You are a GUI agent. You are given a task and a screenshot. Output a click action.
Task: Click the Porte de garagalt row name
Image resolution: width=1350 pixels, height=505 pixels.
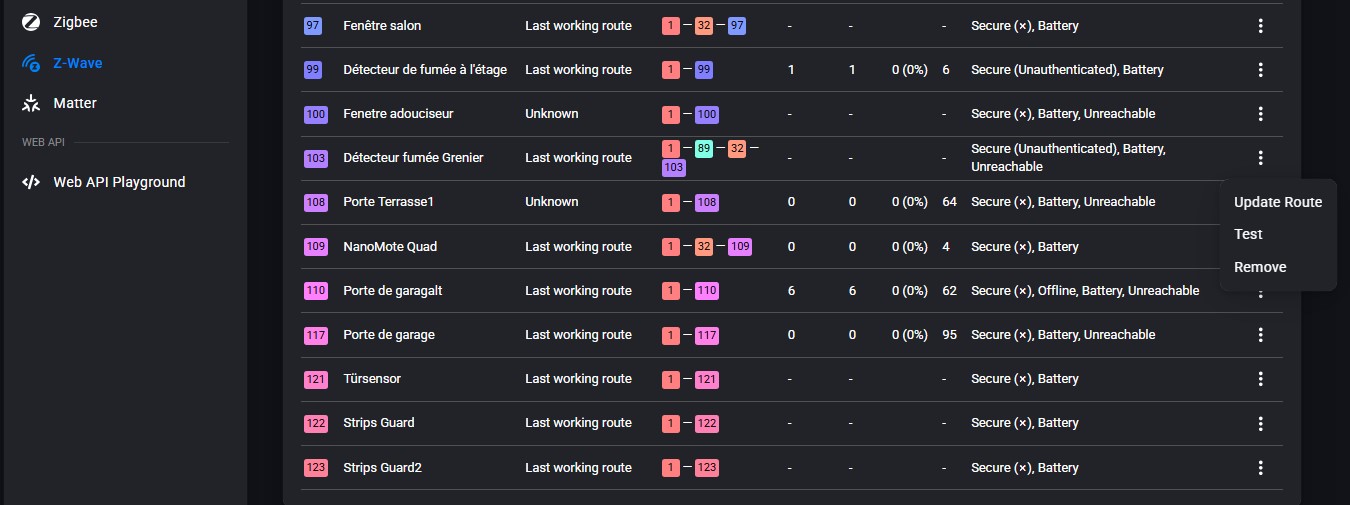pos(392,291)
